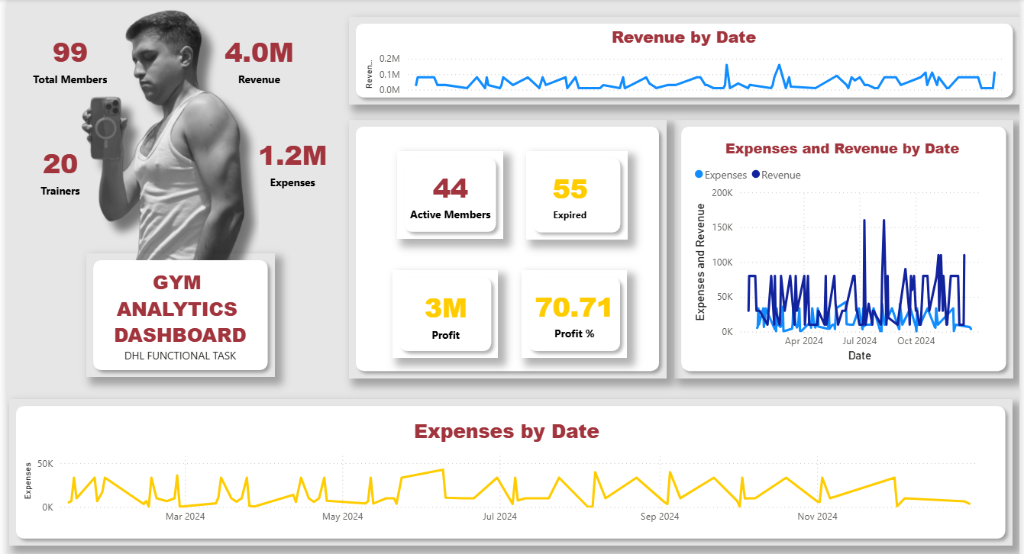The image size is (1024, 554).
Task: Click the Jul 2024 label on Expenses by Date
Action: pos(499,516)
